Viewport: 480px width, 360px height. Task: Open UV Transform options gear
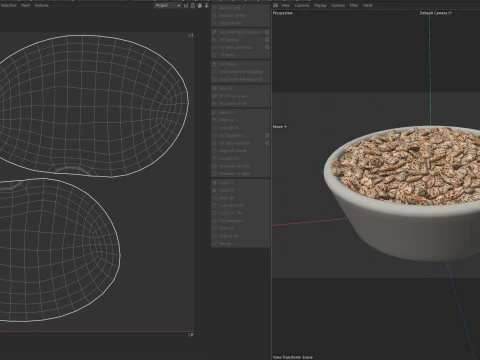pyautogui.click(x=267, y=135)
